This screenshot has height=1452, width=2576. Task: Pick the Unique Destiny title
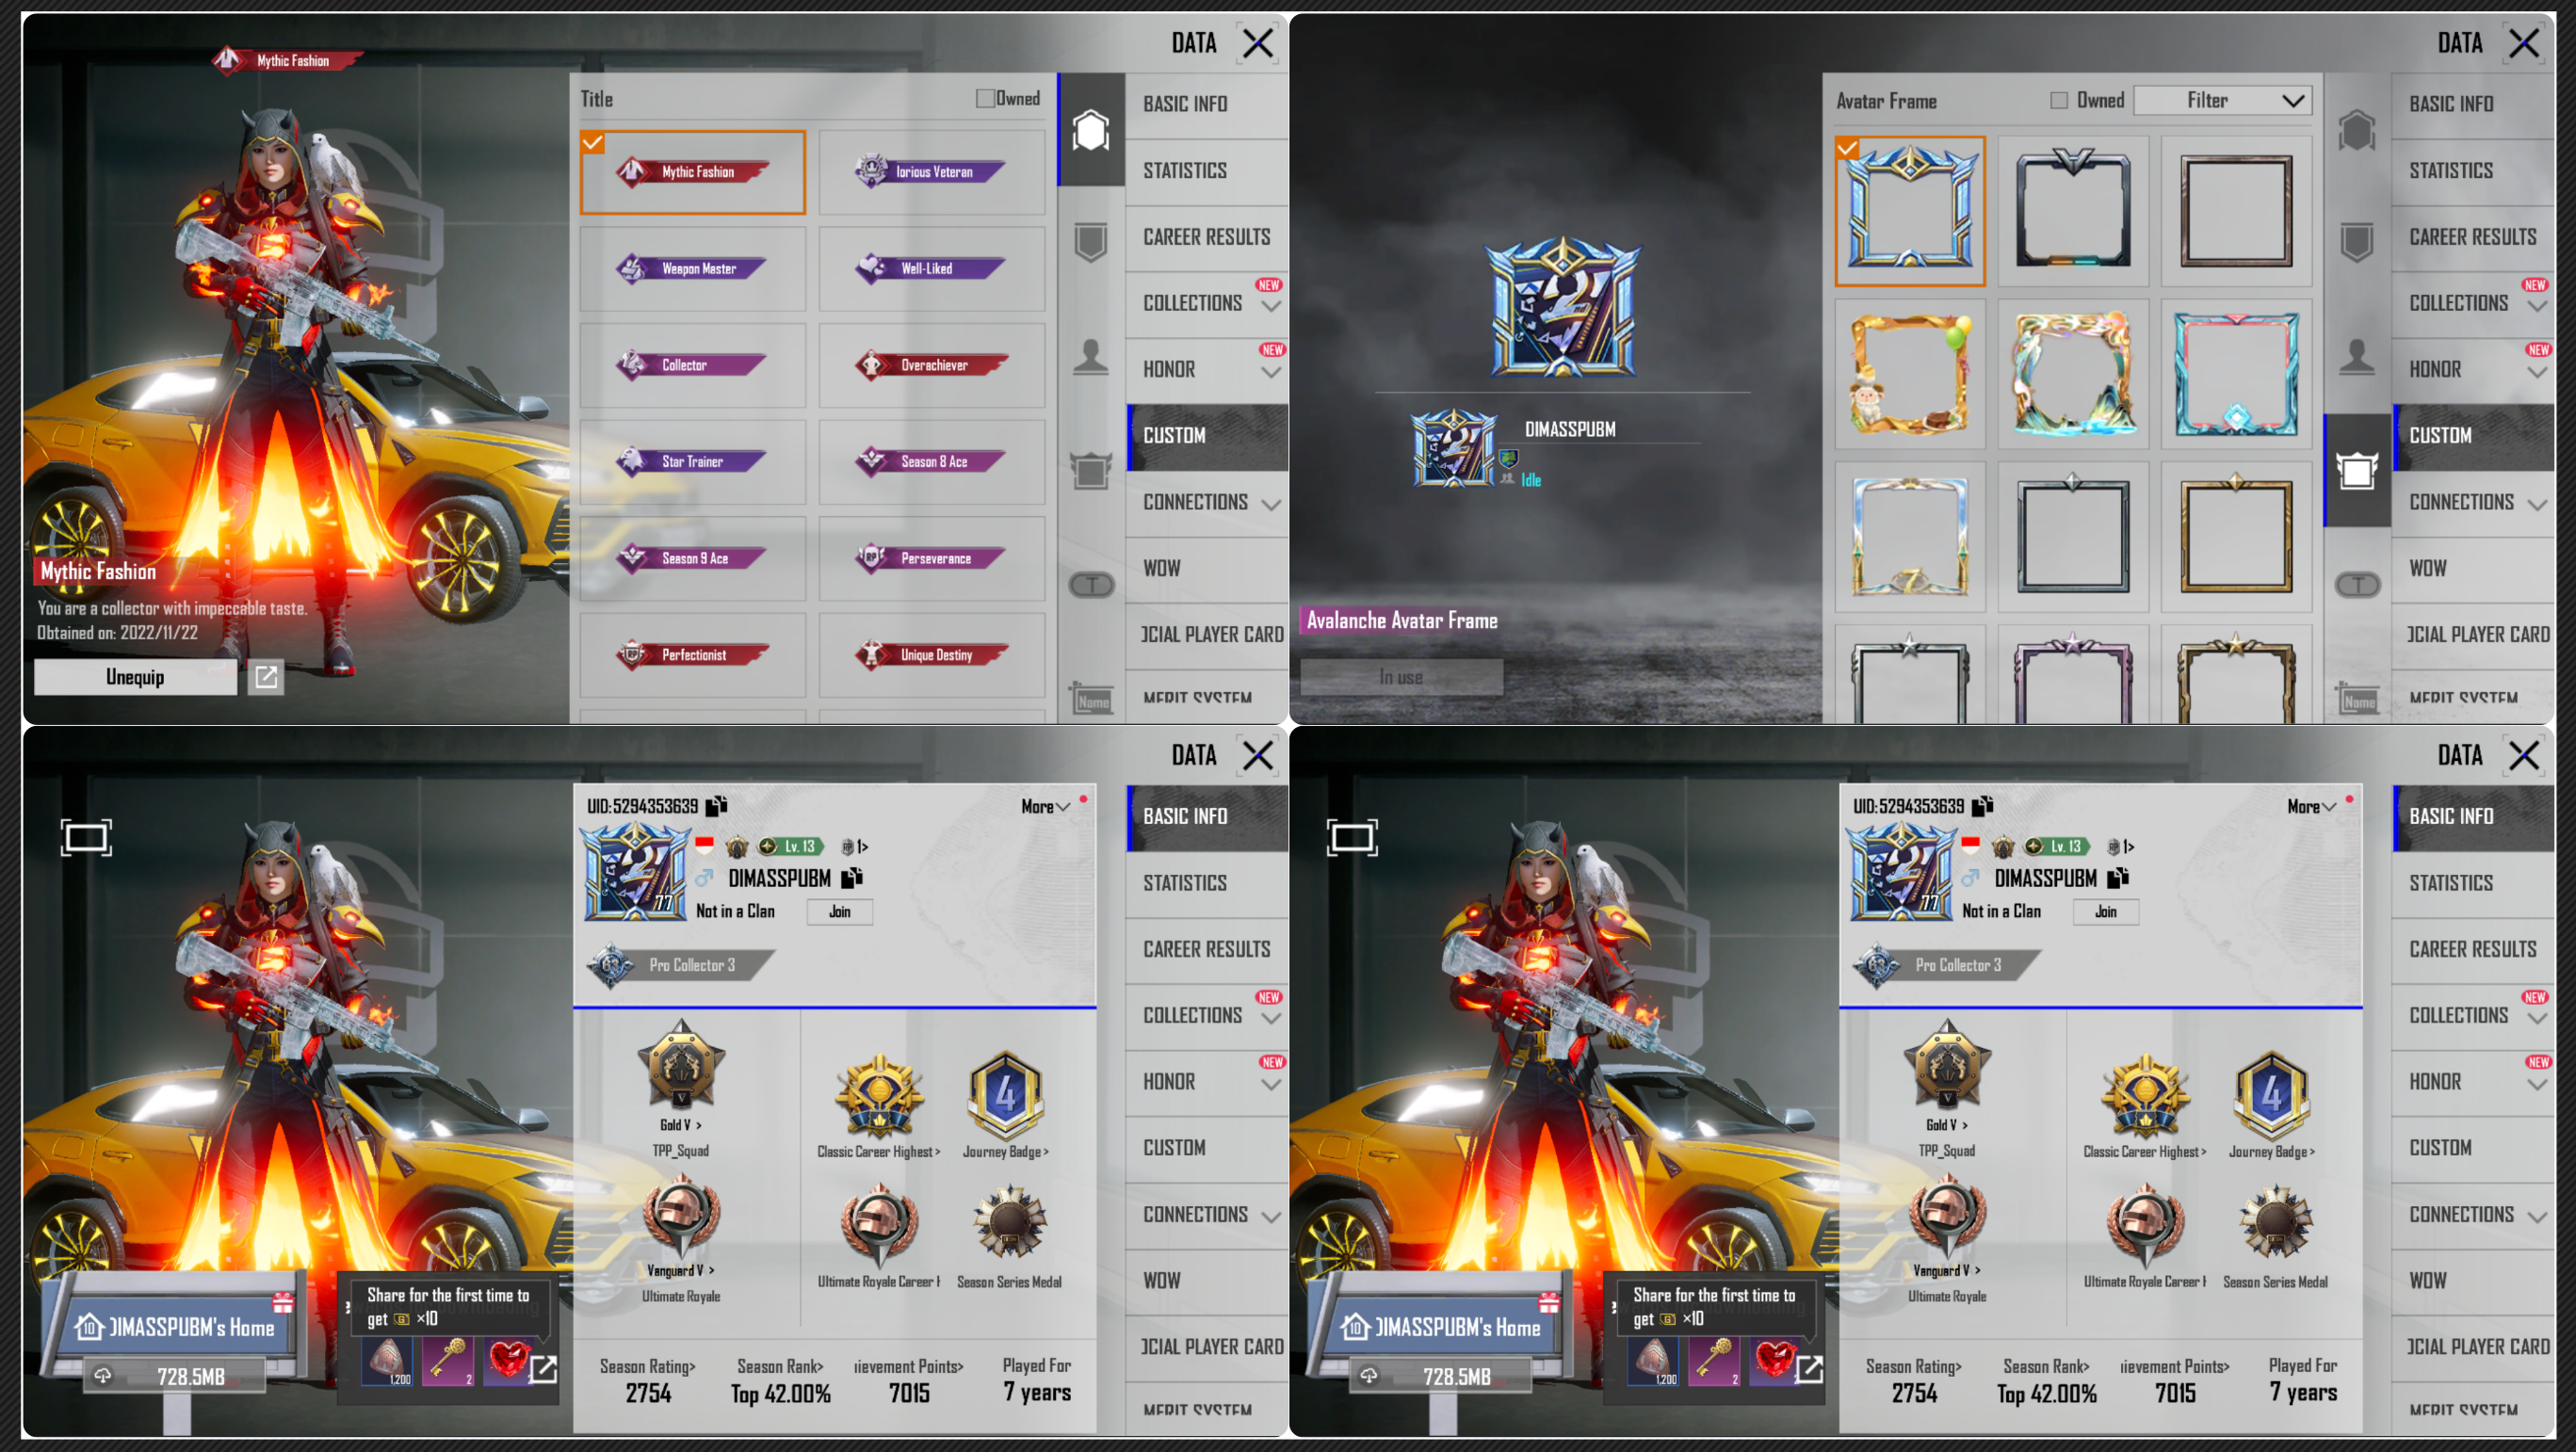coord(931,655)
